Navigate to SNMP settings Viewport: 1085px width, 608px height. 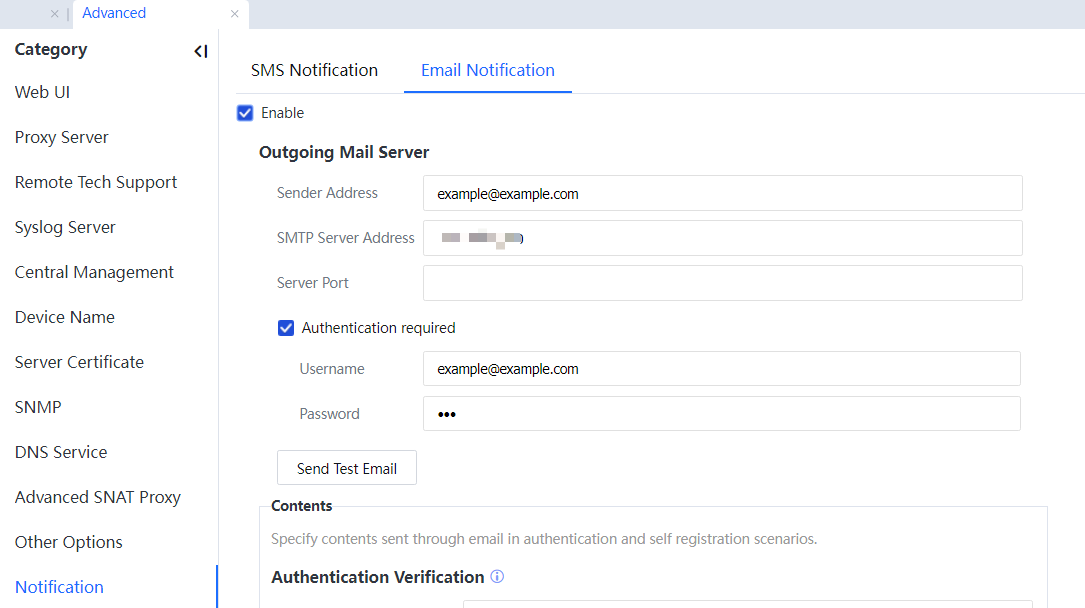coord(38,407)
